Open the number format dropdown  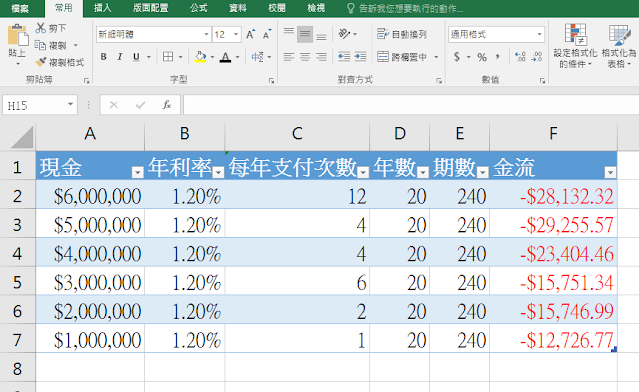pos(539,34)
